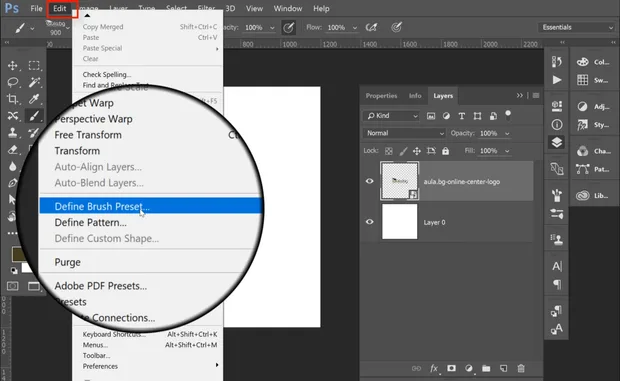Create a new group folder icon
Viewport: 620px width, 381px height.
[486, 368]
